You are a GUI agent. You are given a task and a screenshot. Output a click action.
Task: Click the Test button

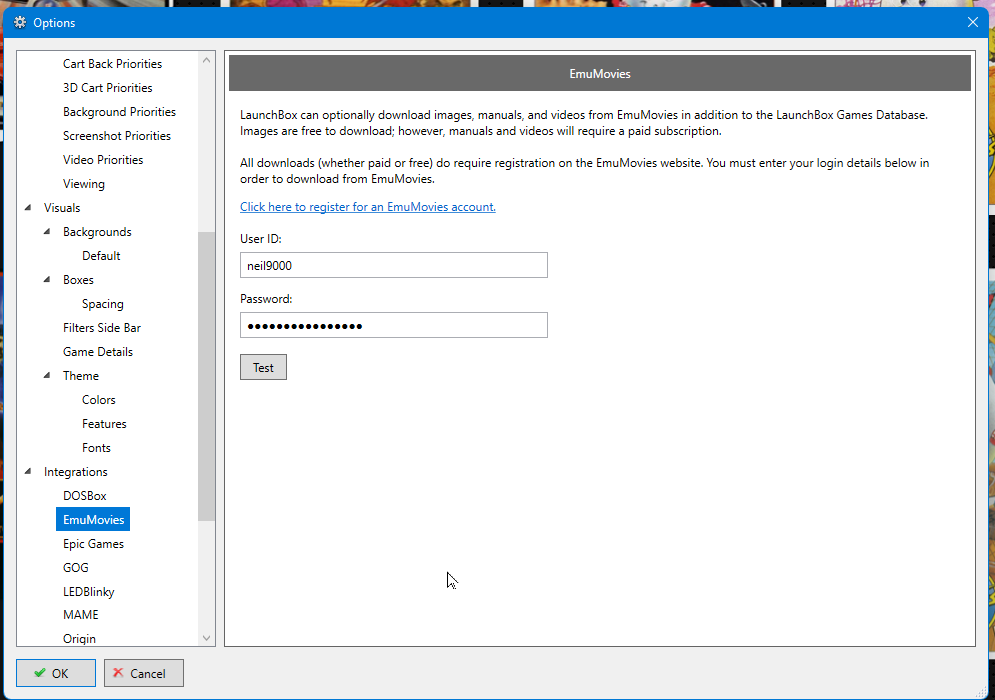coord(263,367)
